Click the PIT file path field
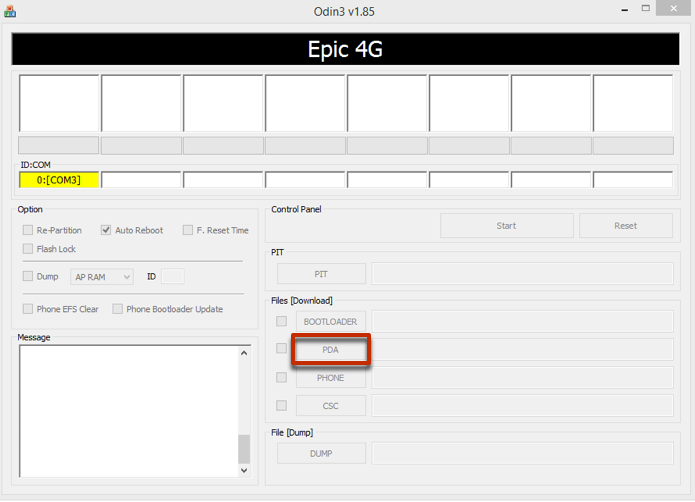The image size is (695, 502). [523, 273]
